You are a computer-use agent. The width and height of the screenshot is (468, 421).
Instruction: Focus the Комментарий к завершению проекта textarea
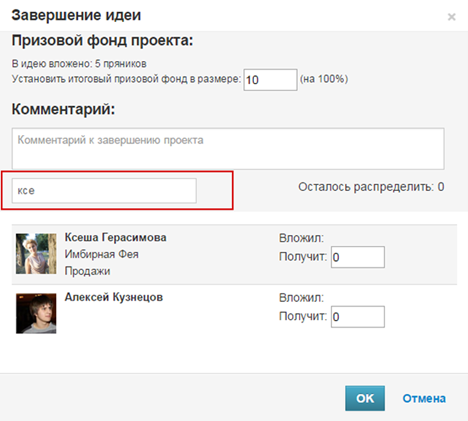click(228, 149)
